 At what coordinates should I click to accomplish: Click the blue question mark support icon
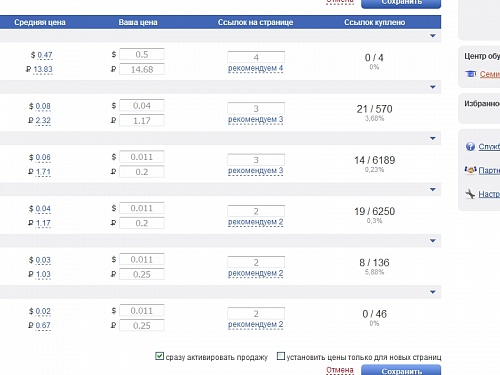[x=470, y=146]
